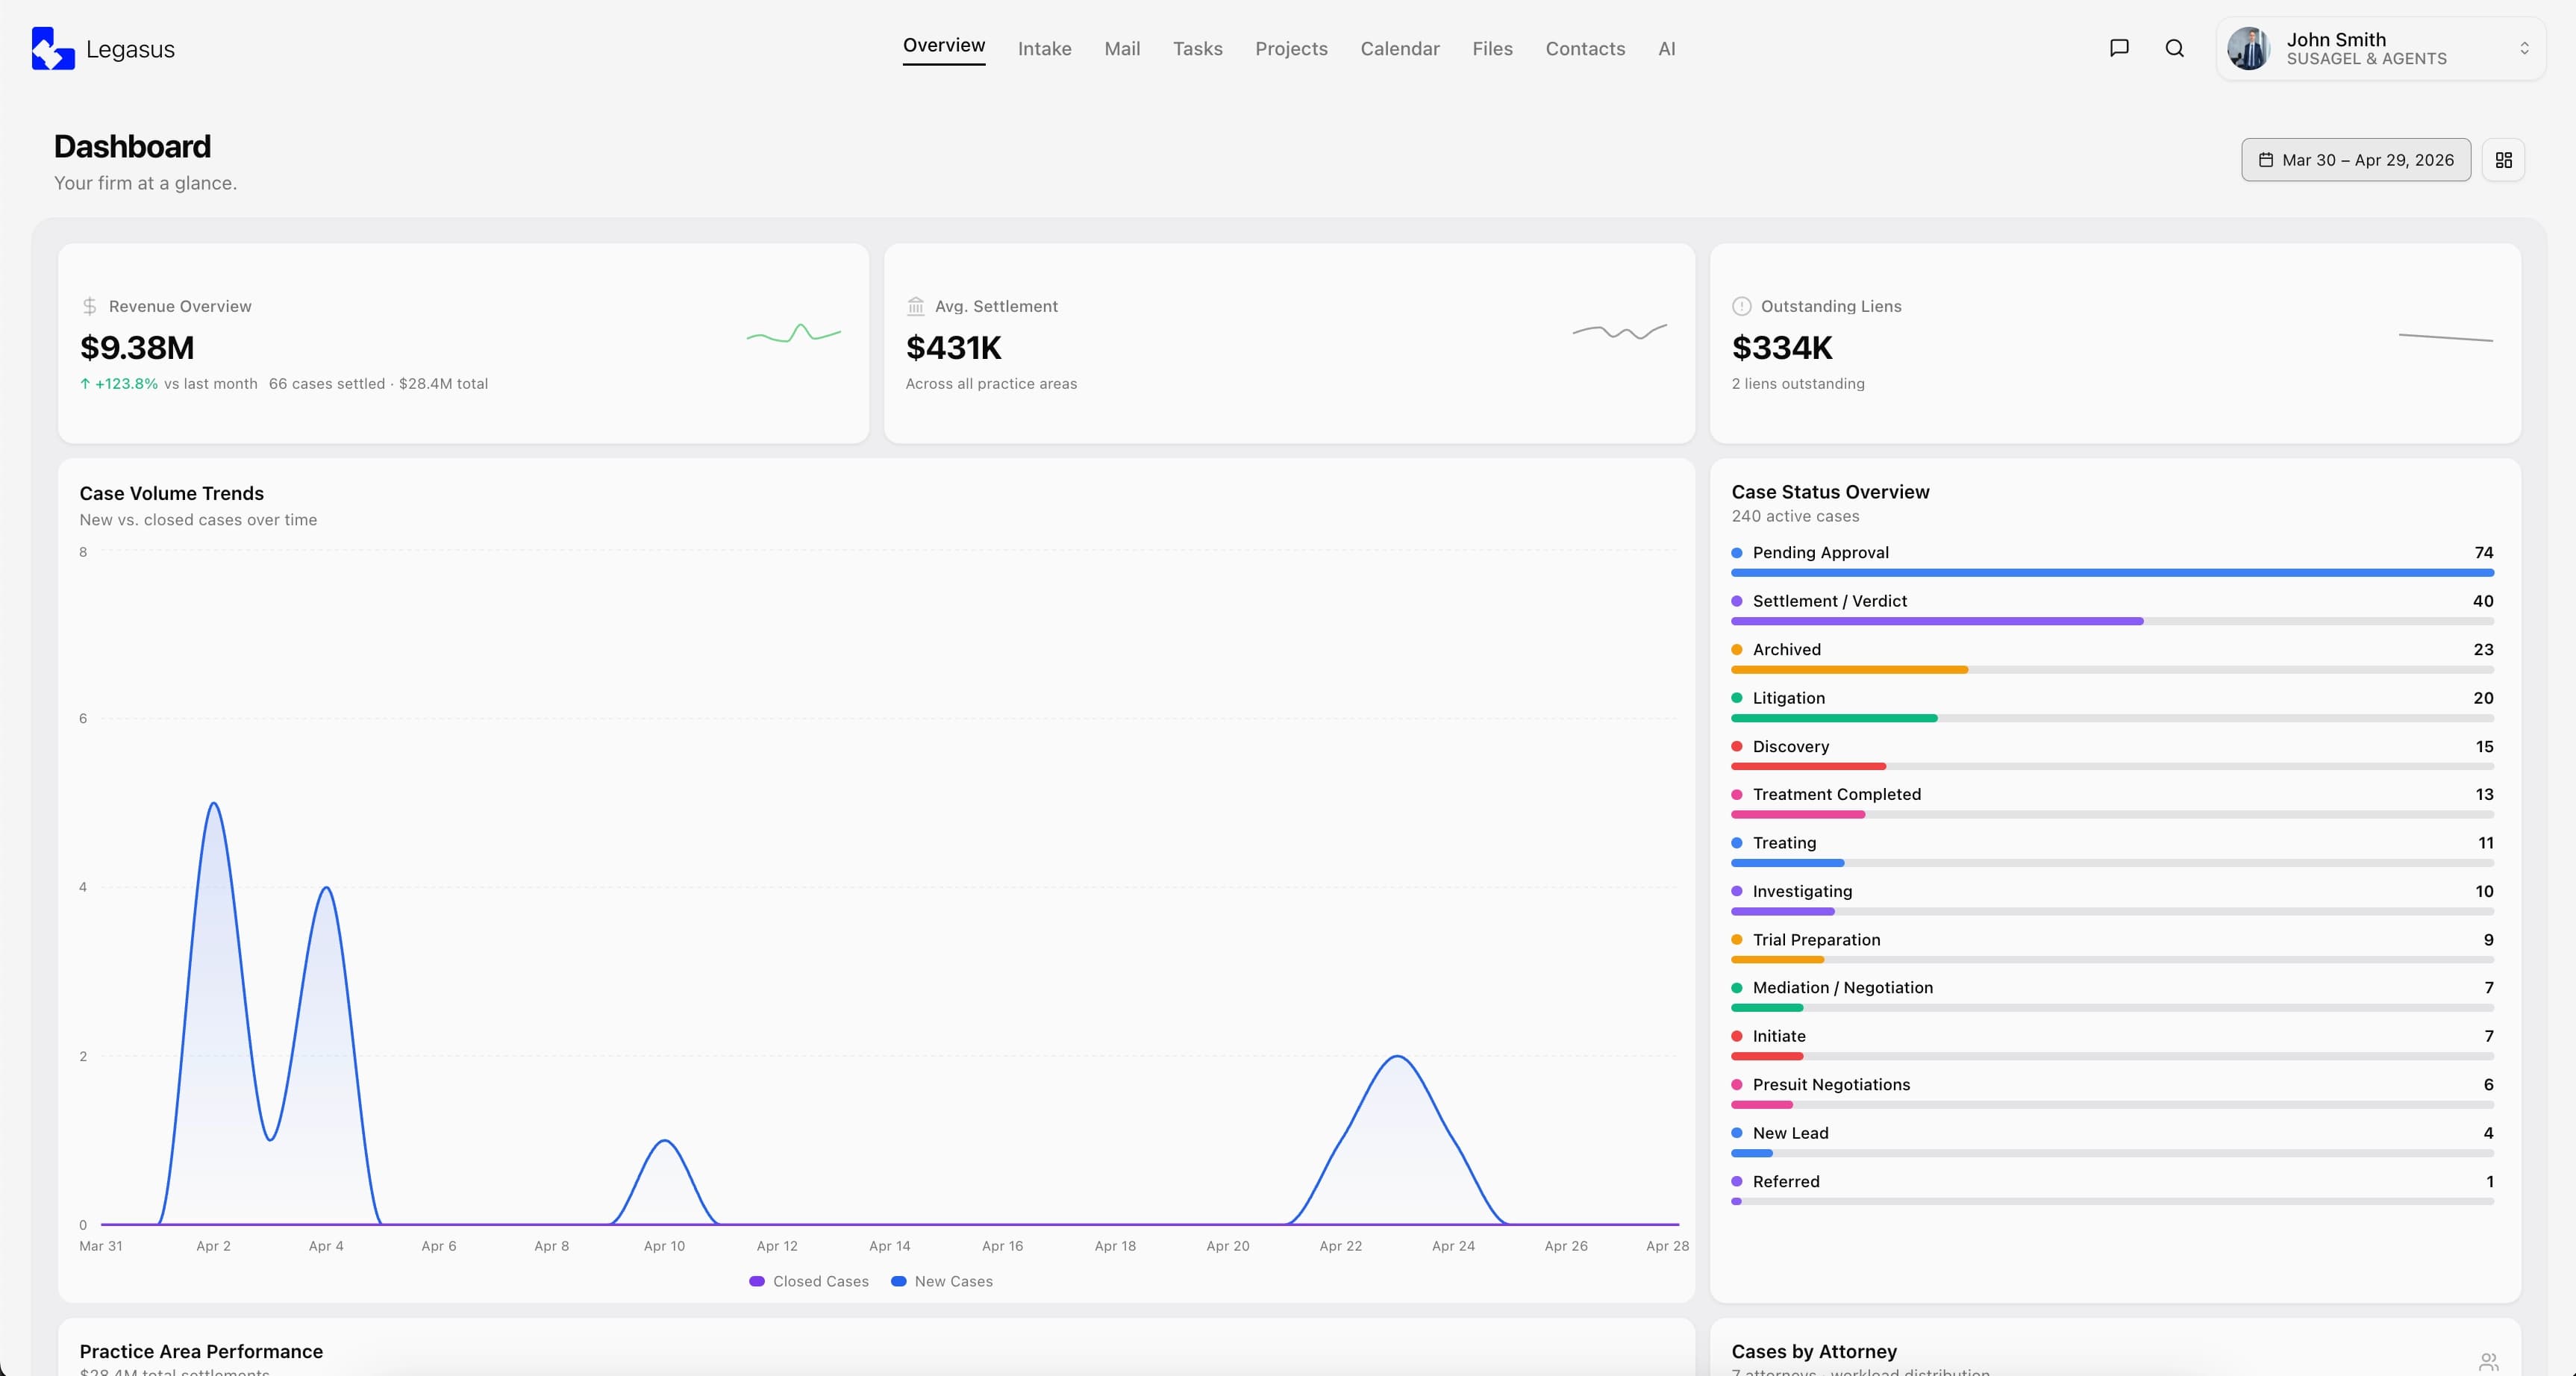Click the Legasus logo icon
The image size is (2576, 1376).
click(53, 48)
